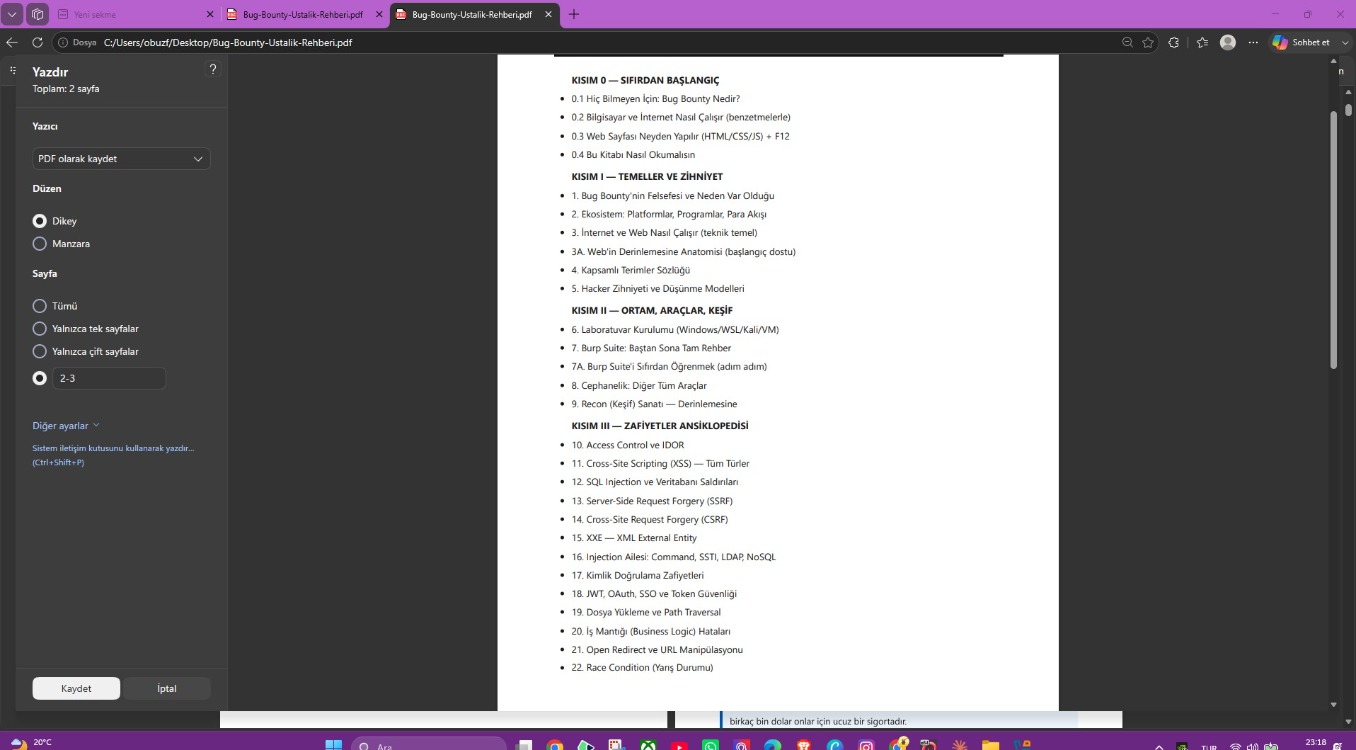Select Manzara landscape orientation
1356x750 pixels.
coord(40,244)
